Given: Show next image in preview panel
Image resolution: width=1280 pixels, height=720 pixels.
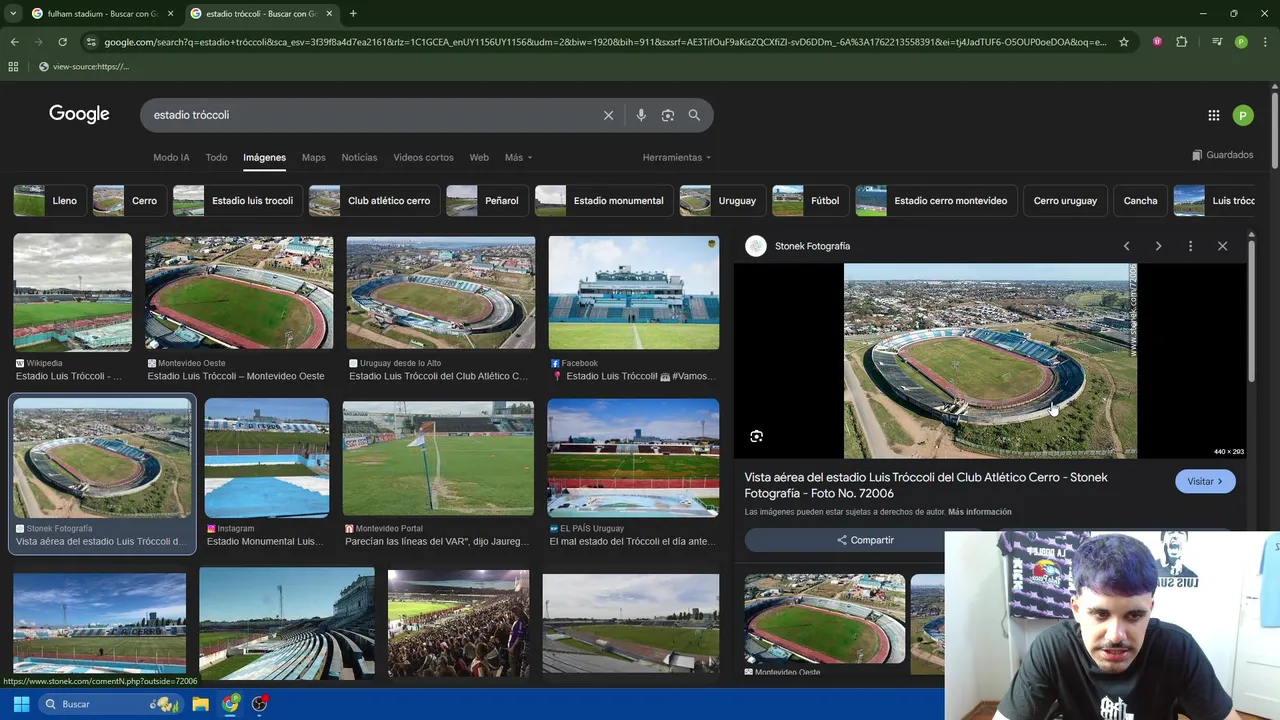Looking at the screenshot, I should pyautogui.click(x=1158, y=246).
